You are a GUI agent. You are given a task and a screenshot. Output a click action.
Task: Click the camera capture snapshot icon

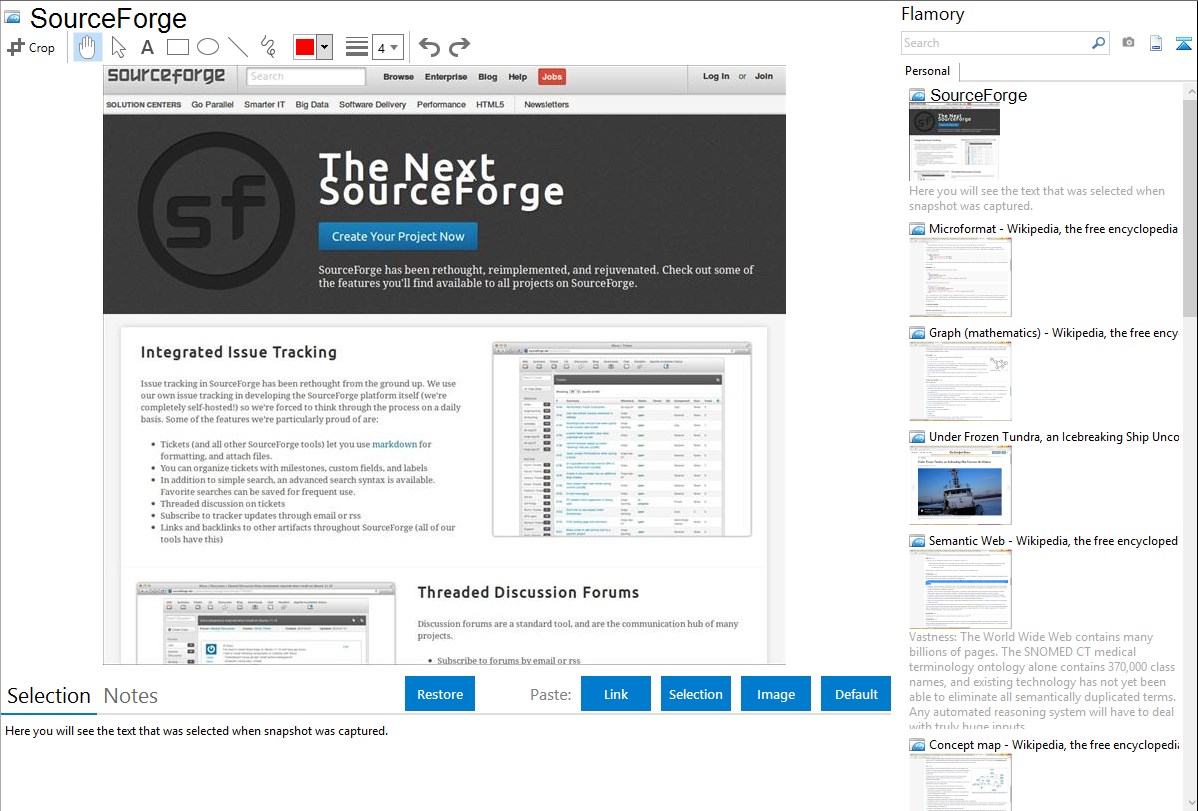[x=1128, y=43]
